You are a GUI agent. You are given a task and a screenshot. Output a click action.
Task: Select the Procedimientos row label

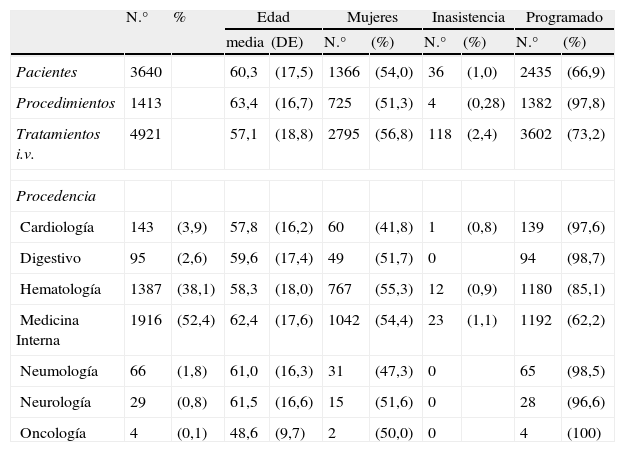coord(66,103)
